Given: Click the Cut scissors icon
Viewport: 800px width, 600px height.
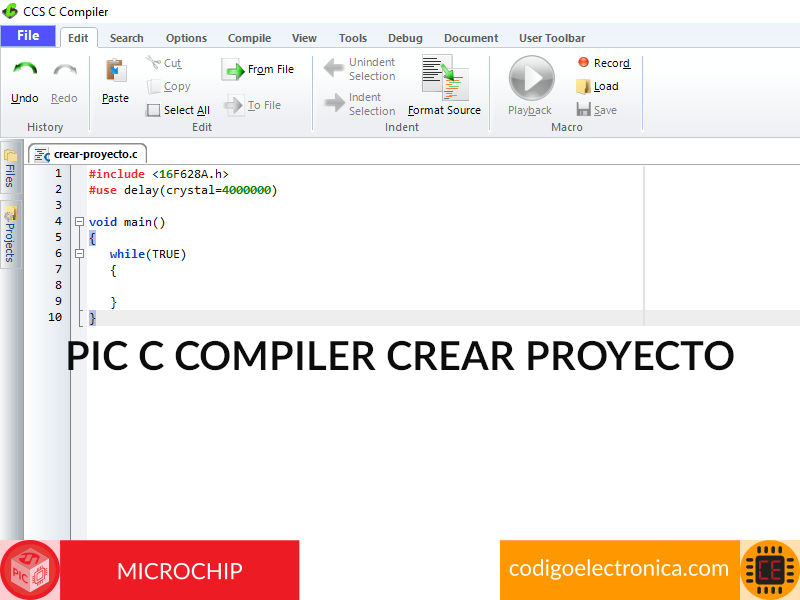Looking at the screenshot, I should tap(153, 63).
